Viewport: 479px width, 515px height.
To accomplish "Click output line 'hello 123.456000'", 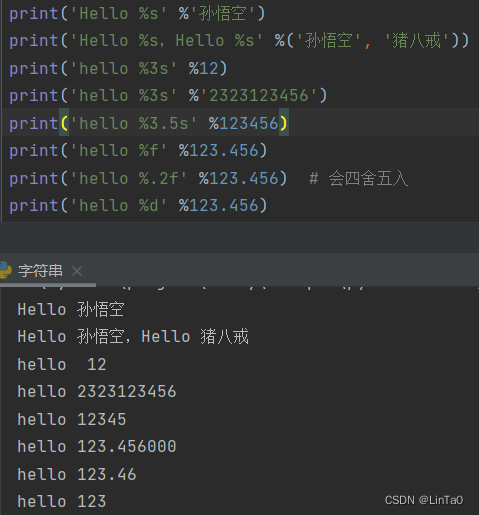I will point(97,446).
